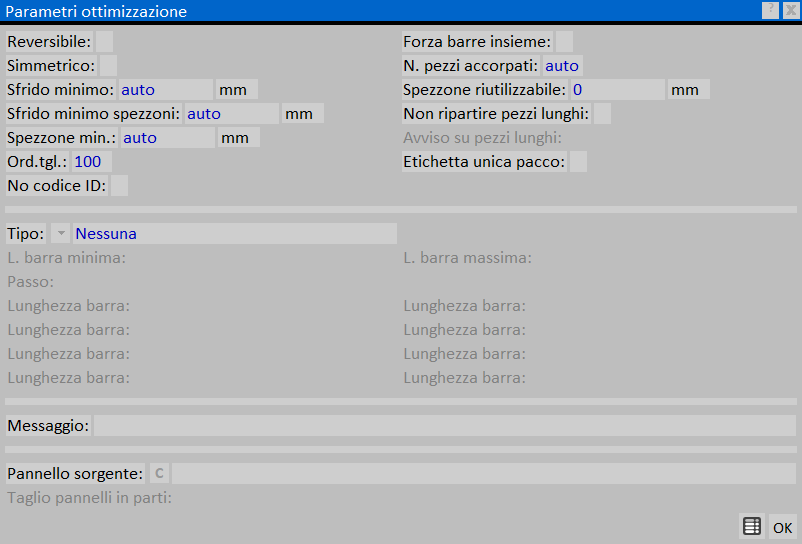802x544 pixels.
Task: Toggle the No codice ID checkbox
Action: (120, 186)
